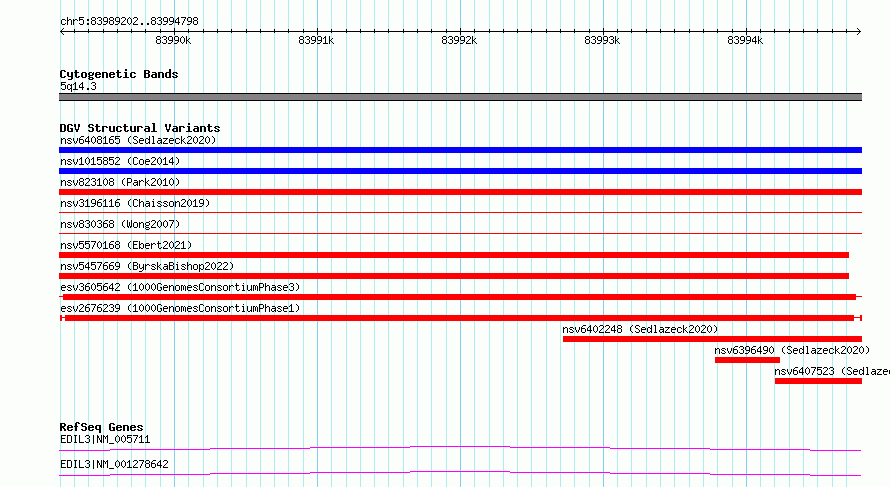
Task: Click the chr5:83989202..83994798 coordinate label
Action: point(129,21)
